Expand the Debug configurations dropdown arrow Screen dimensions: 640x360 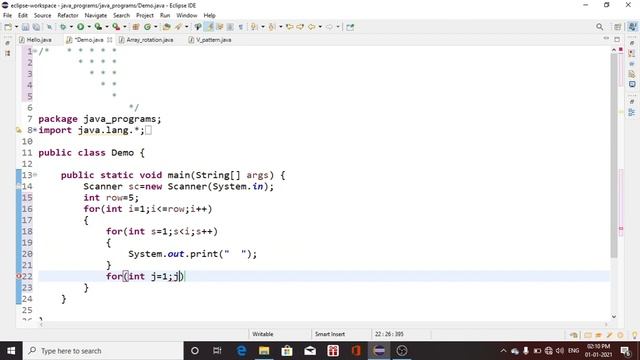point(71,27)
